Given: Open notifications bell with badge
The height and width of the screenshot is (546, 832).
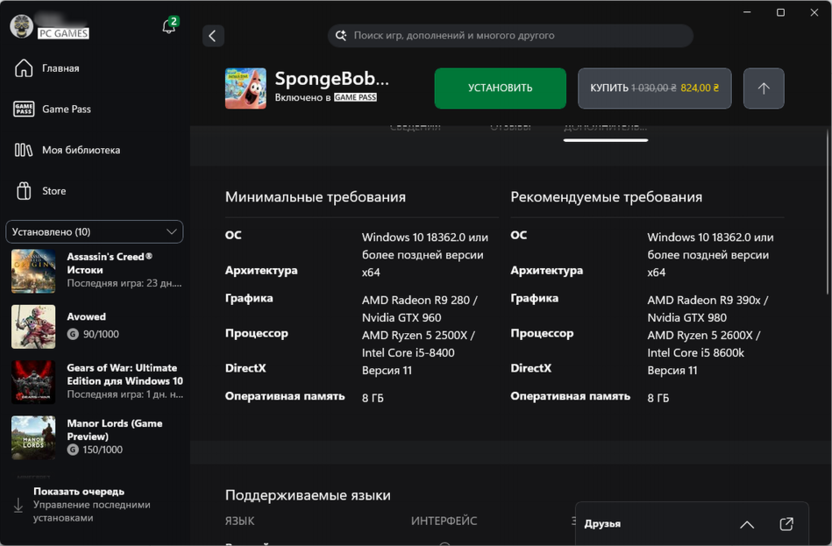Looking at the screenshot, I should pyautogui.click(x=169, y=26).
